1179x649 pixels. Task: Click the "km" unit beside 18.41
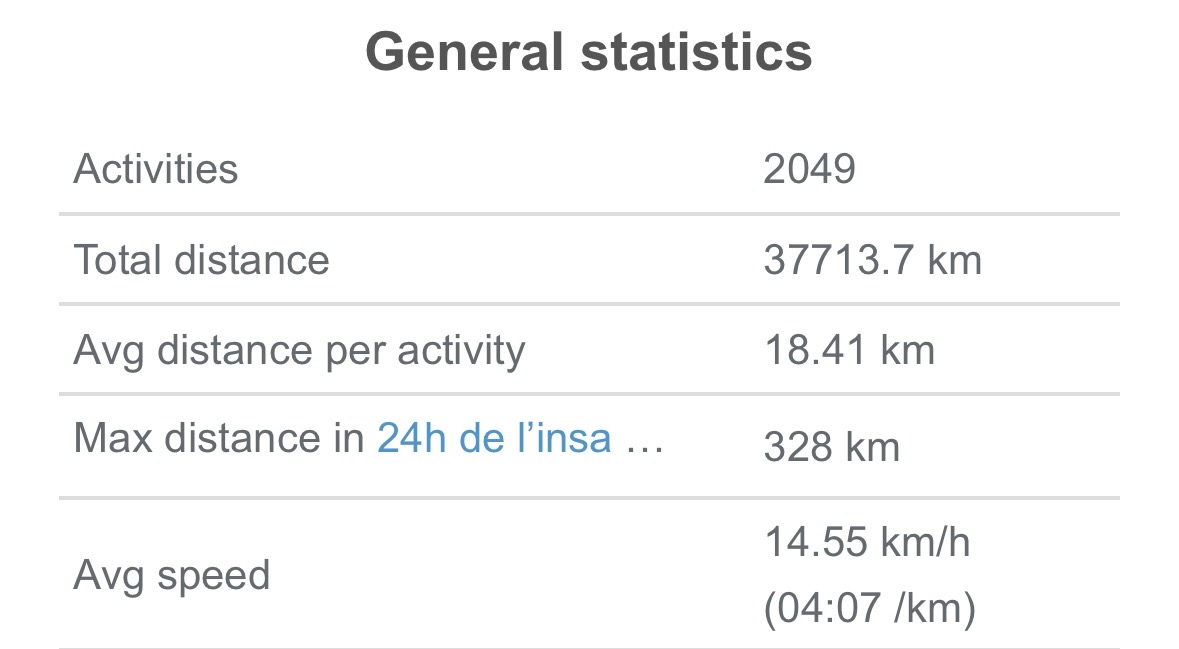pyautogui.click(x=908, y=351)
